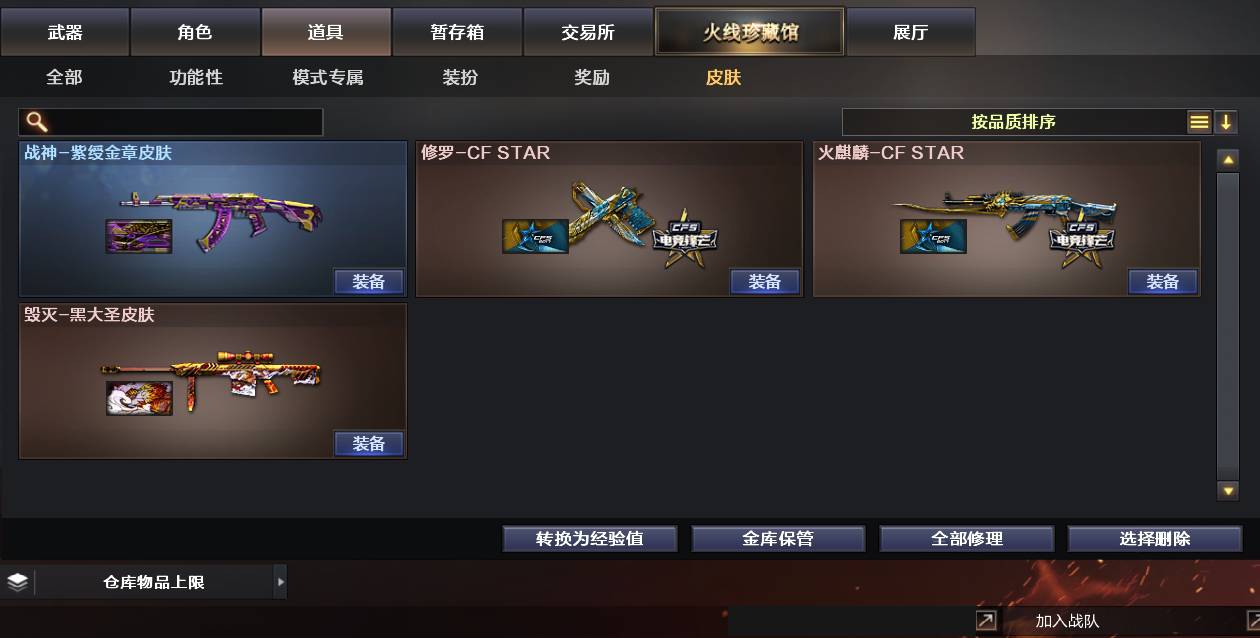
Task: Toggle the sort direction arrow icon
Action: coord(1226,122)
